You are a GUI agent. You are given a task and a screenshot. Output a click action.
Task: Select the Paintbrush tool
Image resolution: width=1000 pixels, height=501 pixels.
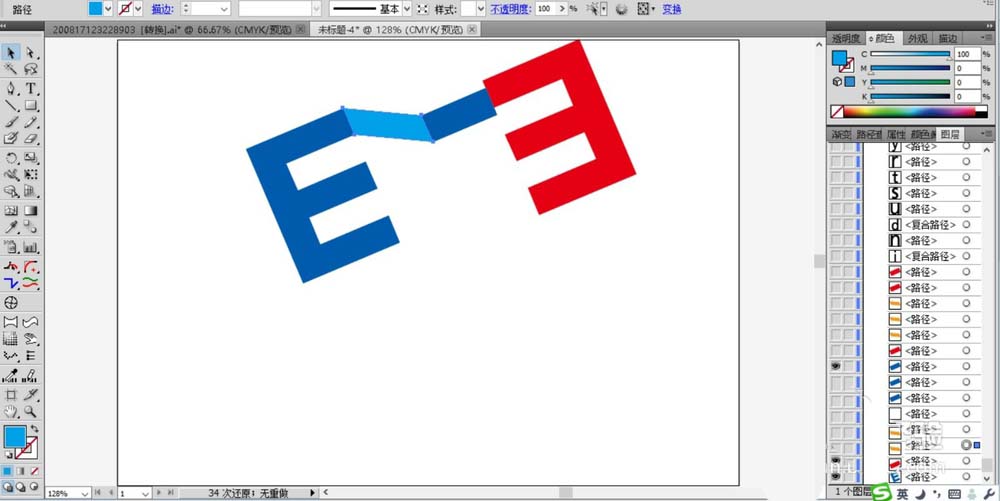[x=11, y=122]
